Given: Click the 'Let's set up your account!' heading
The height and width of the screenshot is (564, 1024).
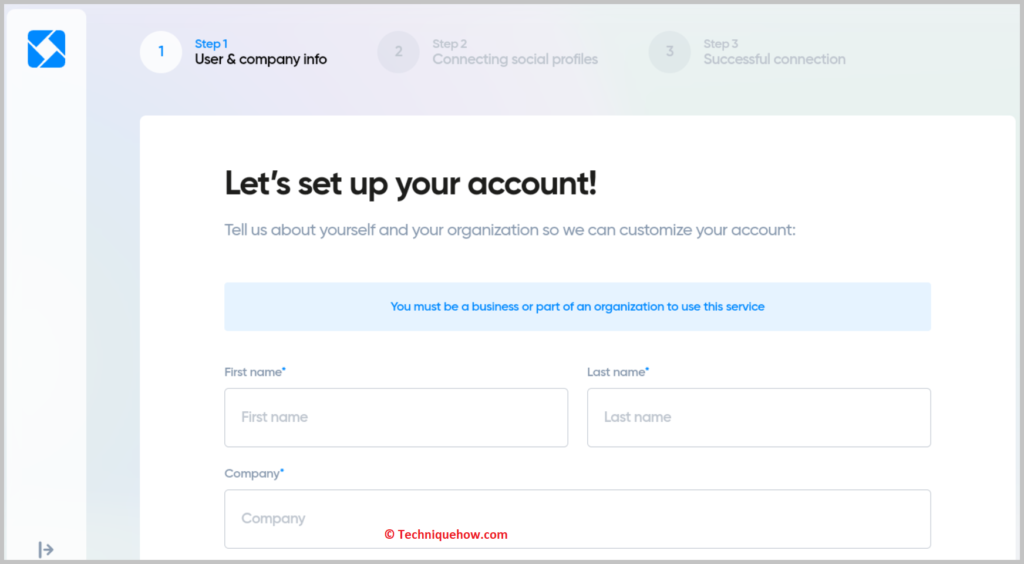Looking at the screenshot, I should click(x=411, y=183).
